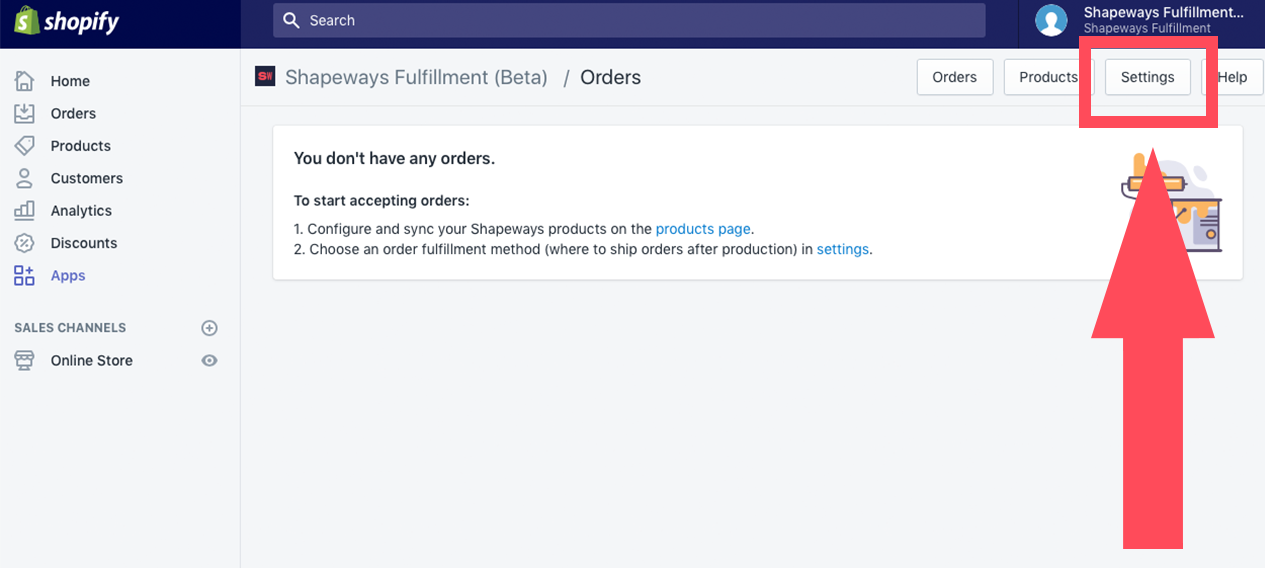Open the Shapeways Fulfillment account menu
This screenshot has width=1265, height=568.
click(1141, 20)
